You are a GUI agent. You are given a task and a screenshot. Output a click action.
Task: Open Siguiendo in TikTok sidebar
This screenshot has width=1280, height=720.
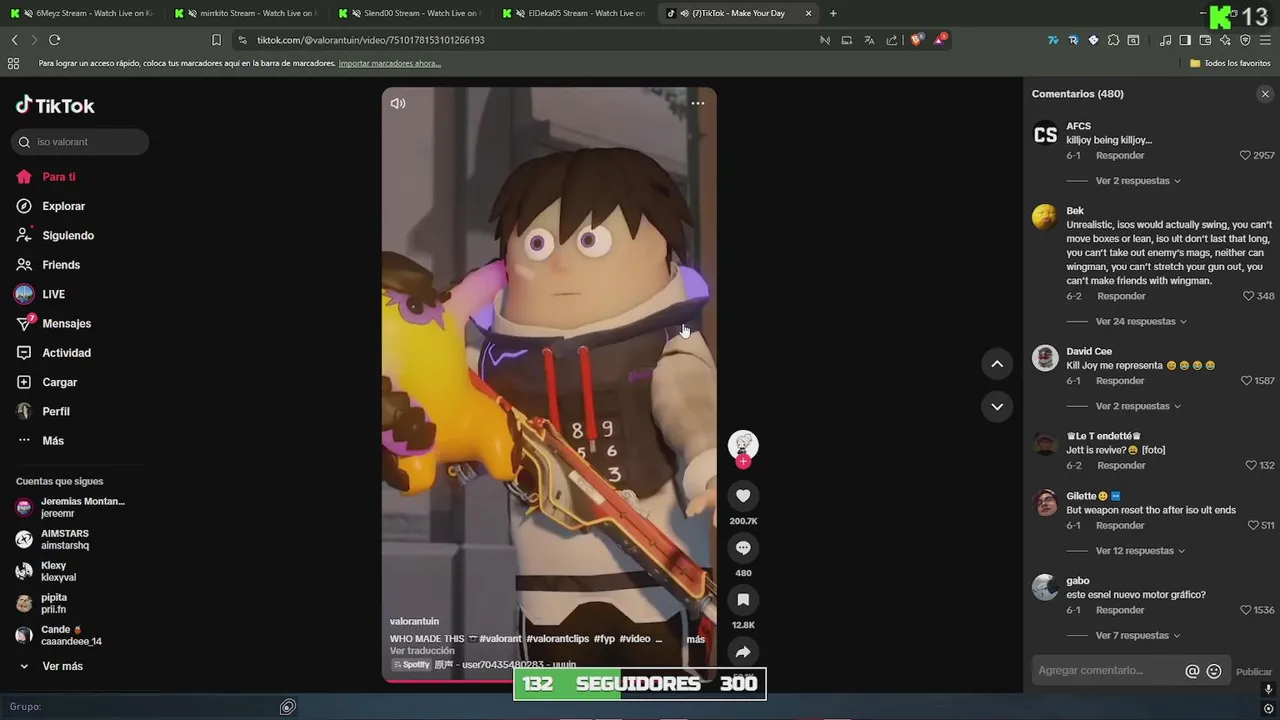pyautogui.click(x=68, y=236)
